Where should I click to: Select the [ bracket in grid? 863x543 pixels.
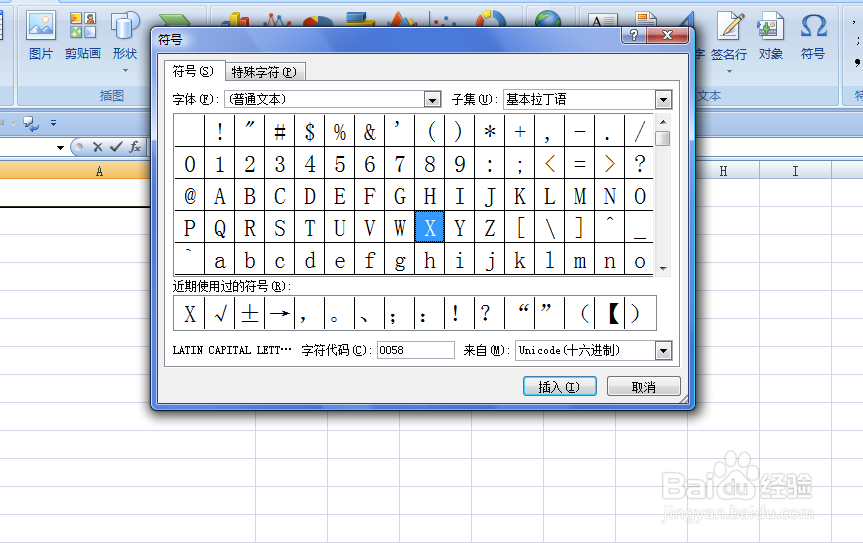[x=520, y=227]
